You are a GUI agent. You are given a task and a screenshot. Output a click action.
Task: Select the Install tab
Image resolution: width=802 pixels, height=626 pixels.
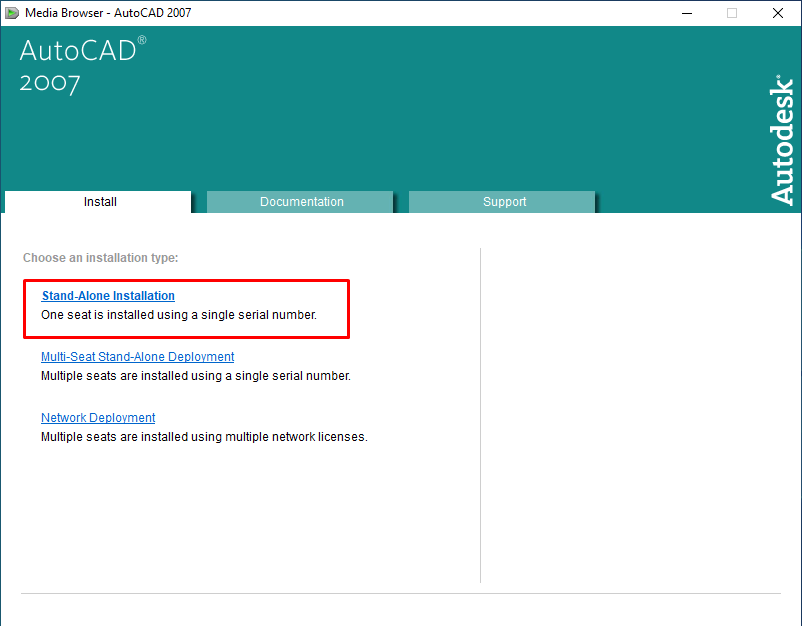click(x=99, y=202)
